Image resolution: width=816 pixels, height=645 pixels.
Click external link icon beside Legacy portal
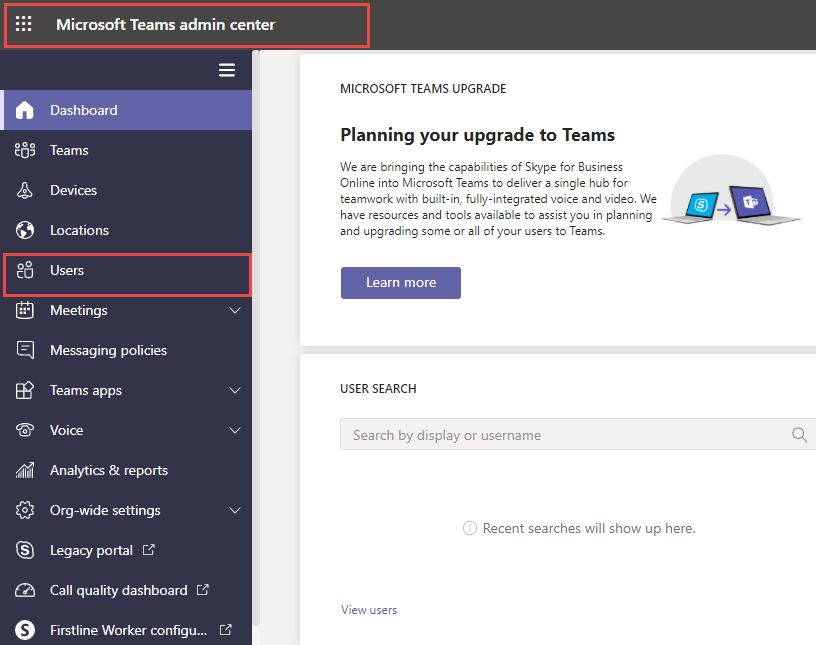point(149,549)
